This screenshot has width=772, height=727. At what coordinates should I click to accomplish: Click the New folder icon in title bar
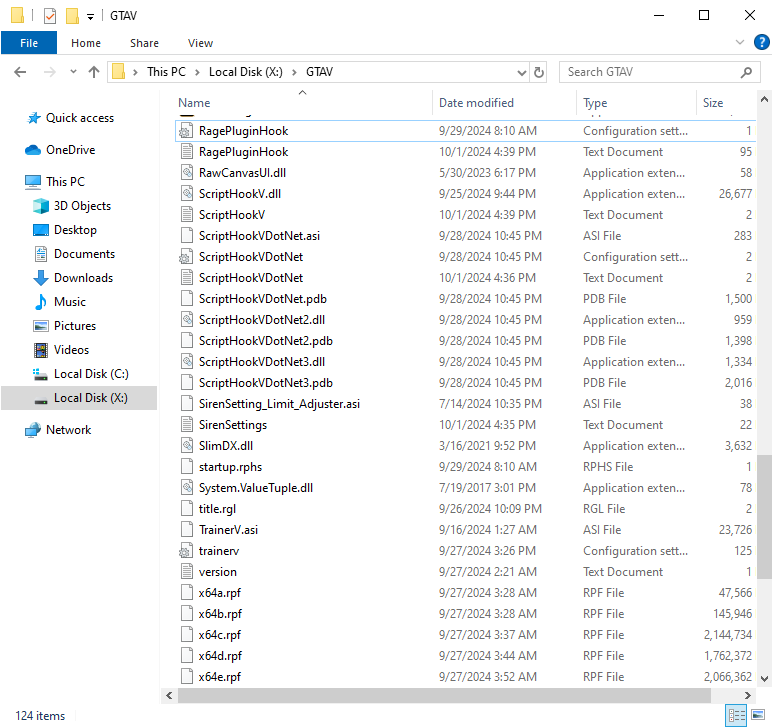coord(72,16)
